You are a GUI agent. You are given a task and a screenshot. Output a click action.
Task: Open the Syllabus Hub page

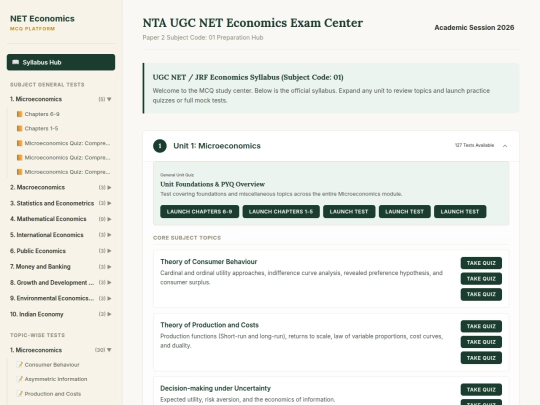coord(61,62)
